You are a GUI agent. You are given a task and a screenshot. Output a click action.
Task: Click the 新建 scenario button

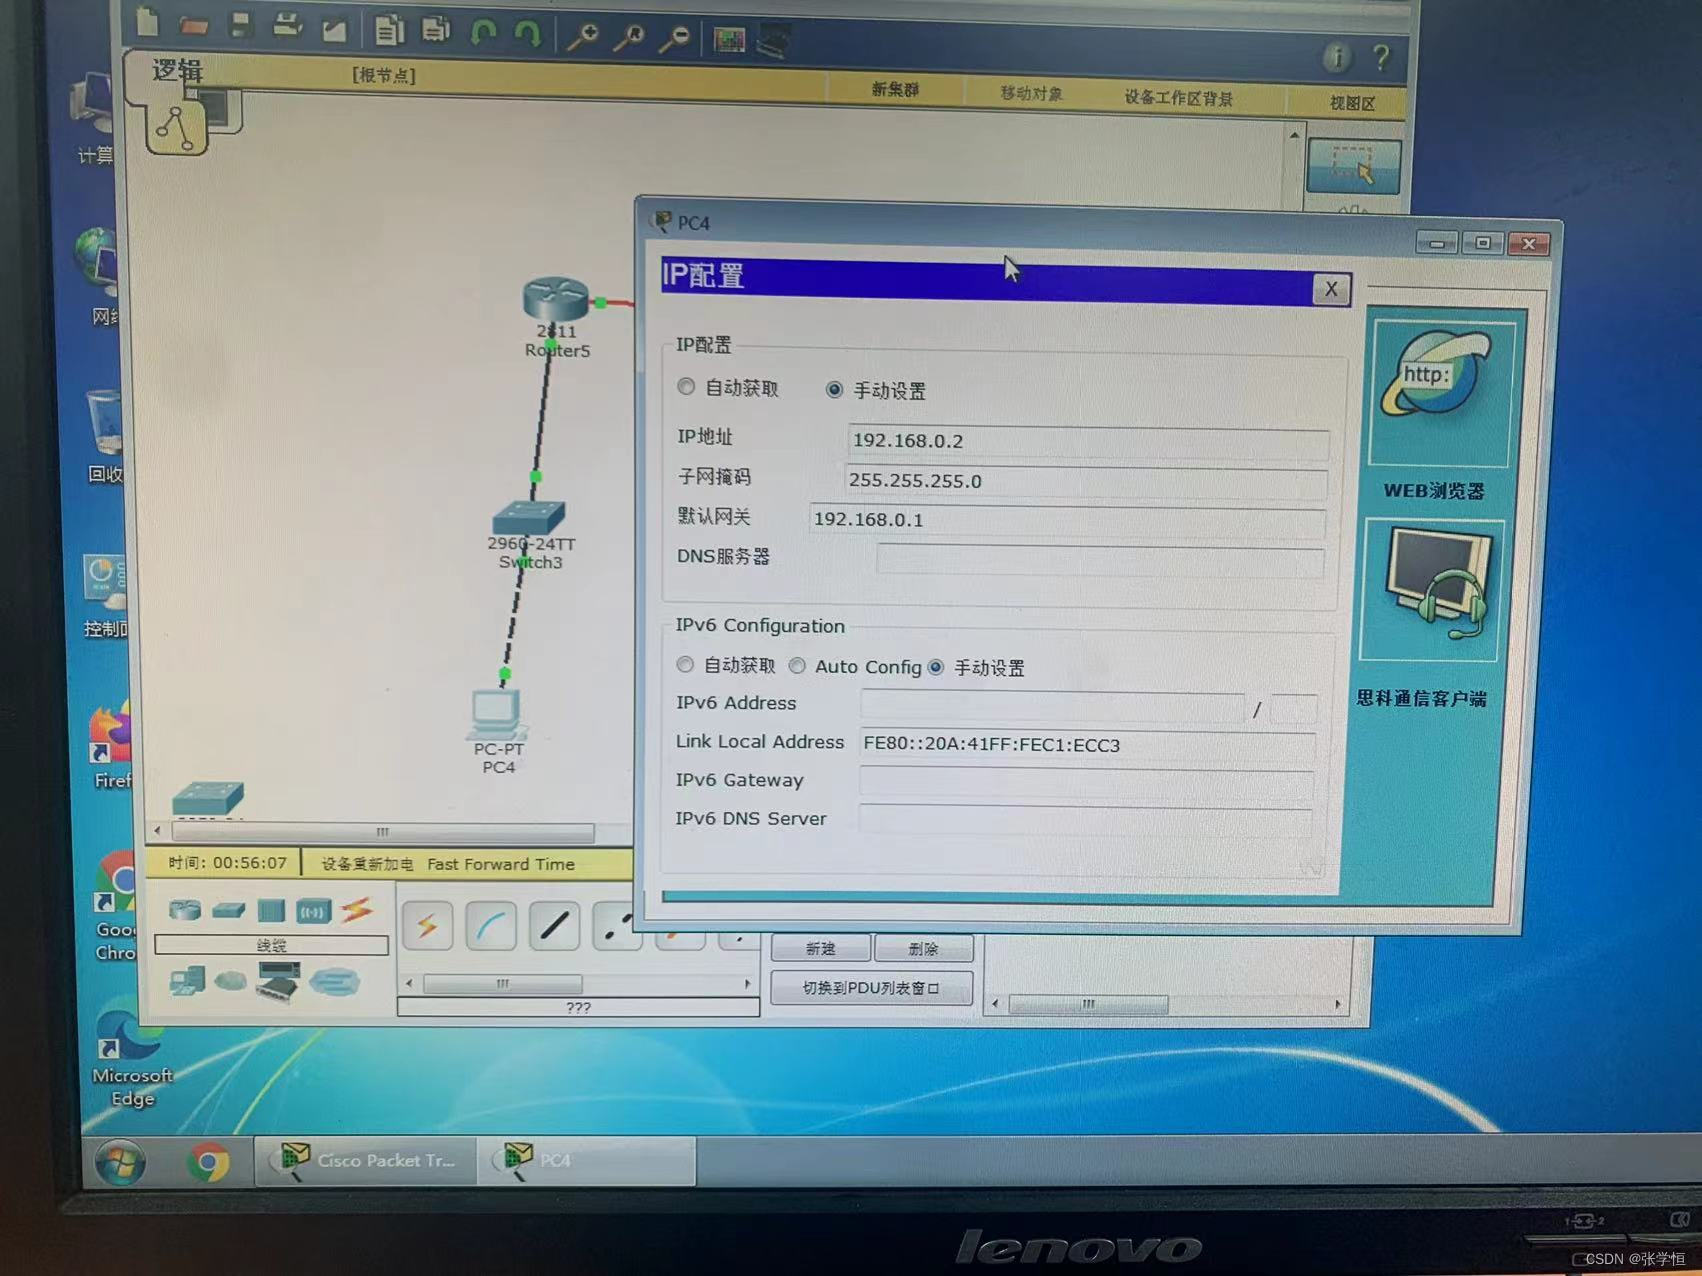pos(820,948)
